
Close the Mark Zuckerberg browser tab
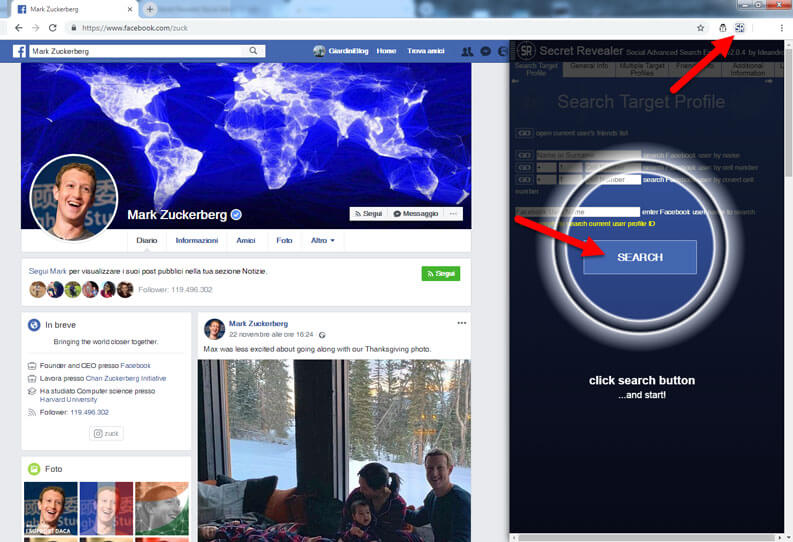130,9
